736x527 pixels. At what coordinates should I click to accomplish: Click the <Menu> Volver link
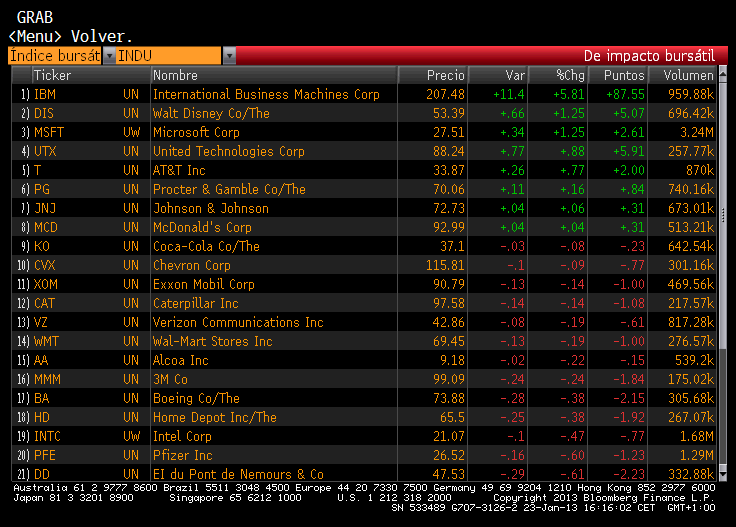(x=70, y=36)
